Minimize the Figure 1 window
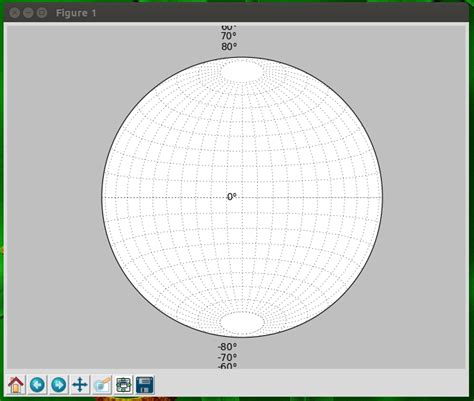The height and width of the screenshot is (401, 474). coord(28,13)
